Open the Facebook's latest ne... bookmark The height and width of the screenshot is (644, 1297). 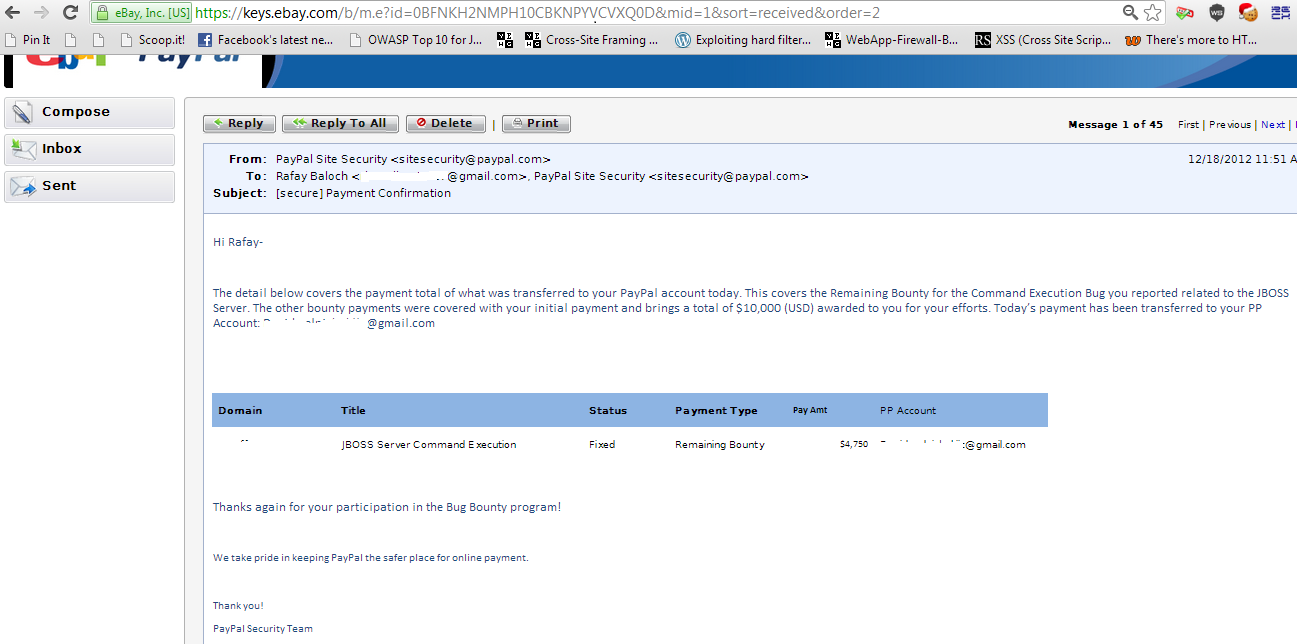[x=265, y=40]
